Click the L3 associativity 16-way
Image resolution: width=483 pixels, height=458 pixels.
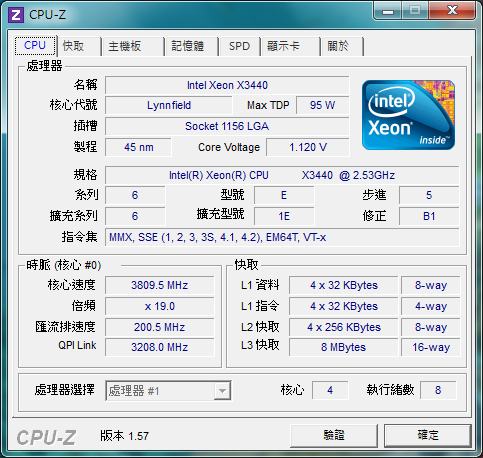(x=431, y=347)
